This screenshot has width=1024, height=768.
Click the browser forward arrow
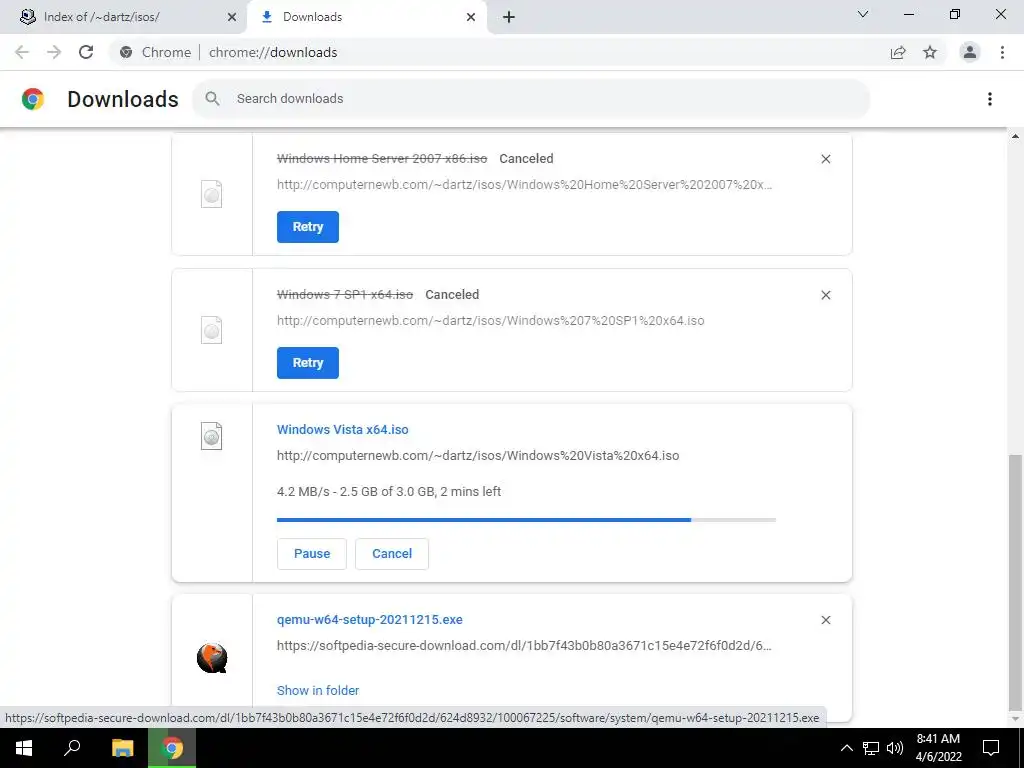click(x=54, y=52)
